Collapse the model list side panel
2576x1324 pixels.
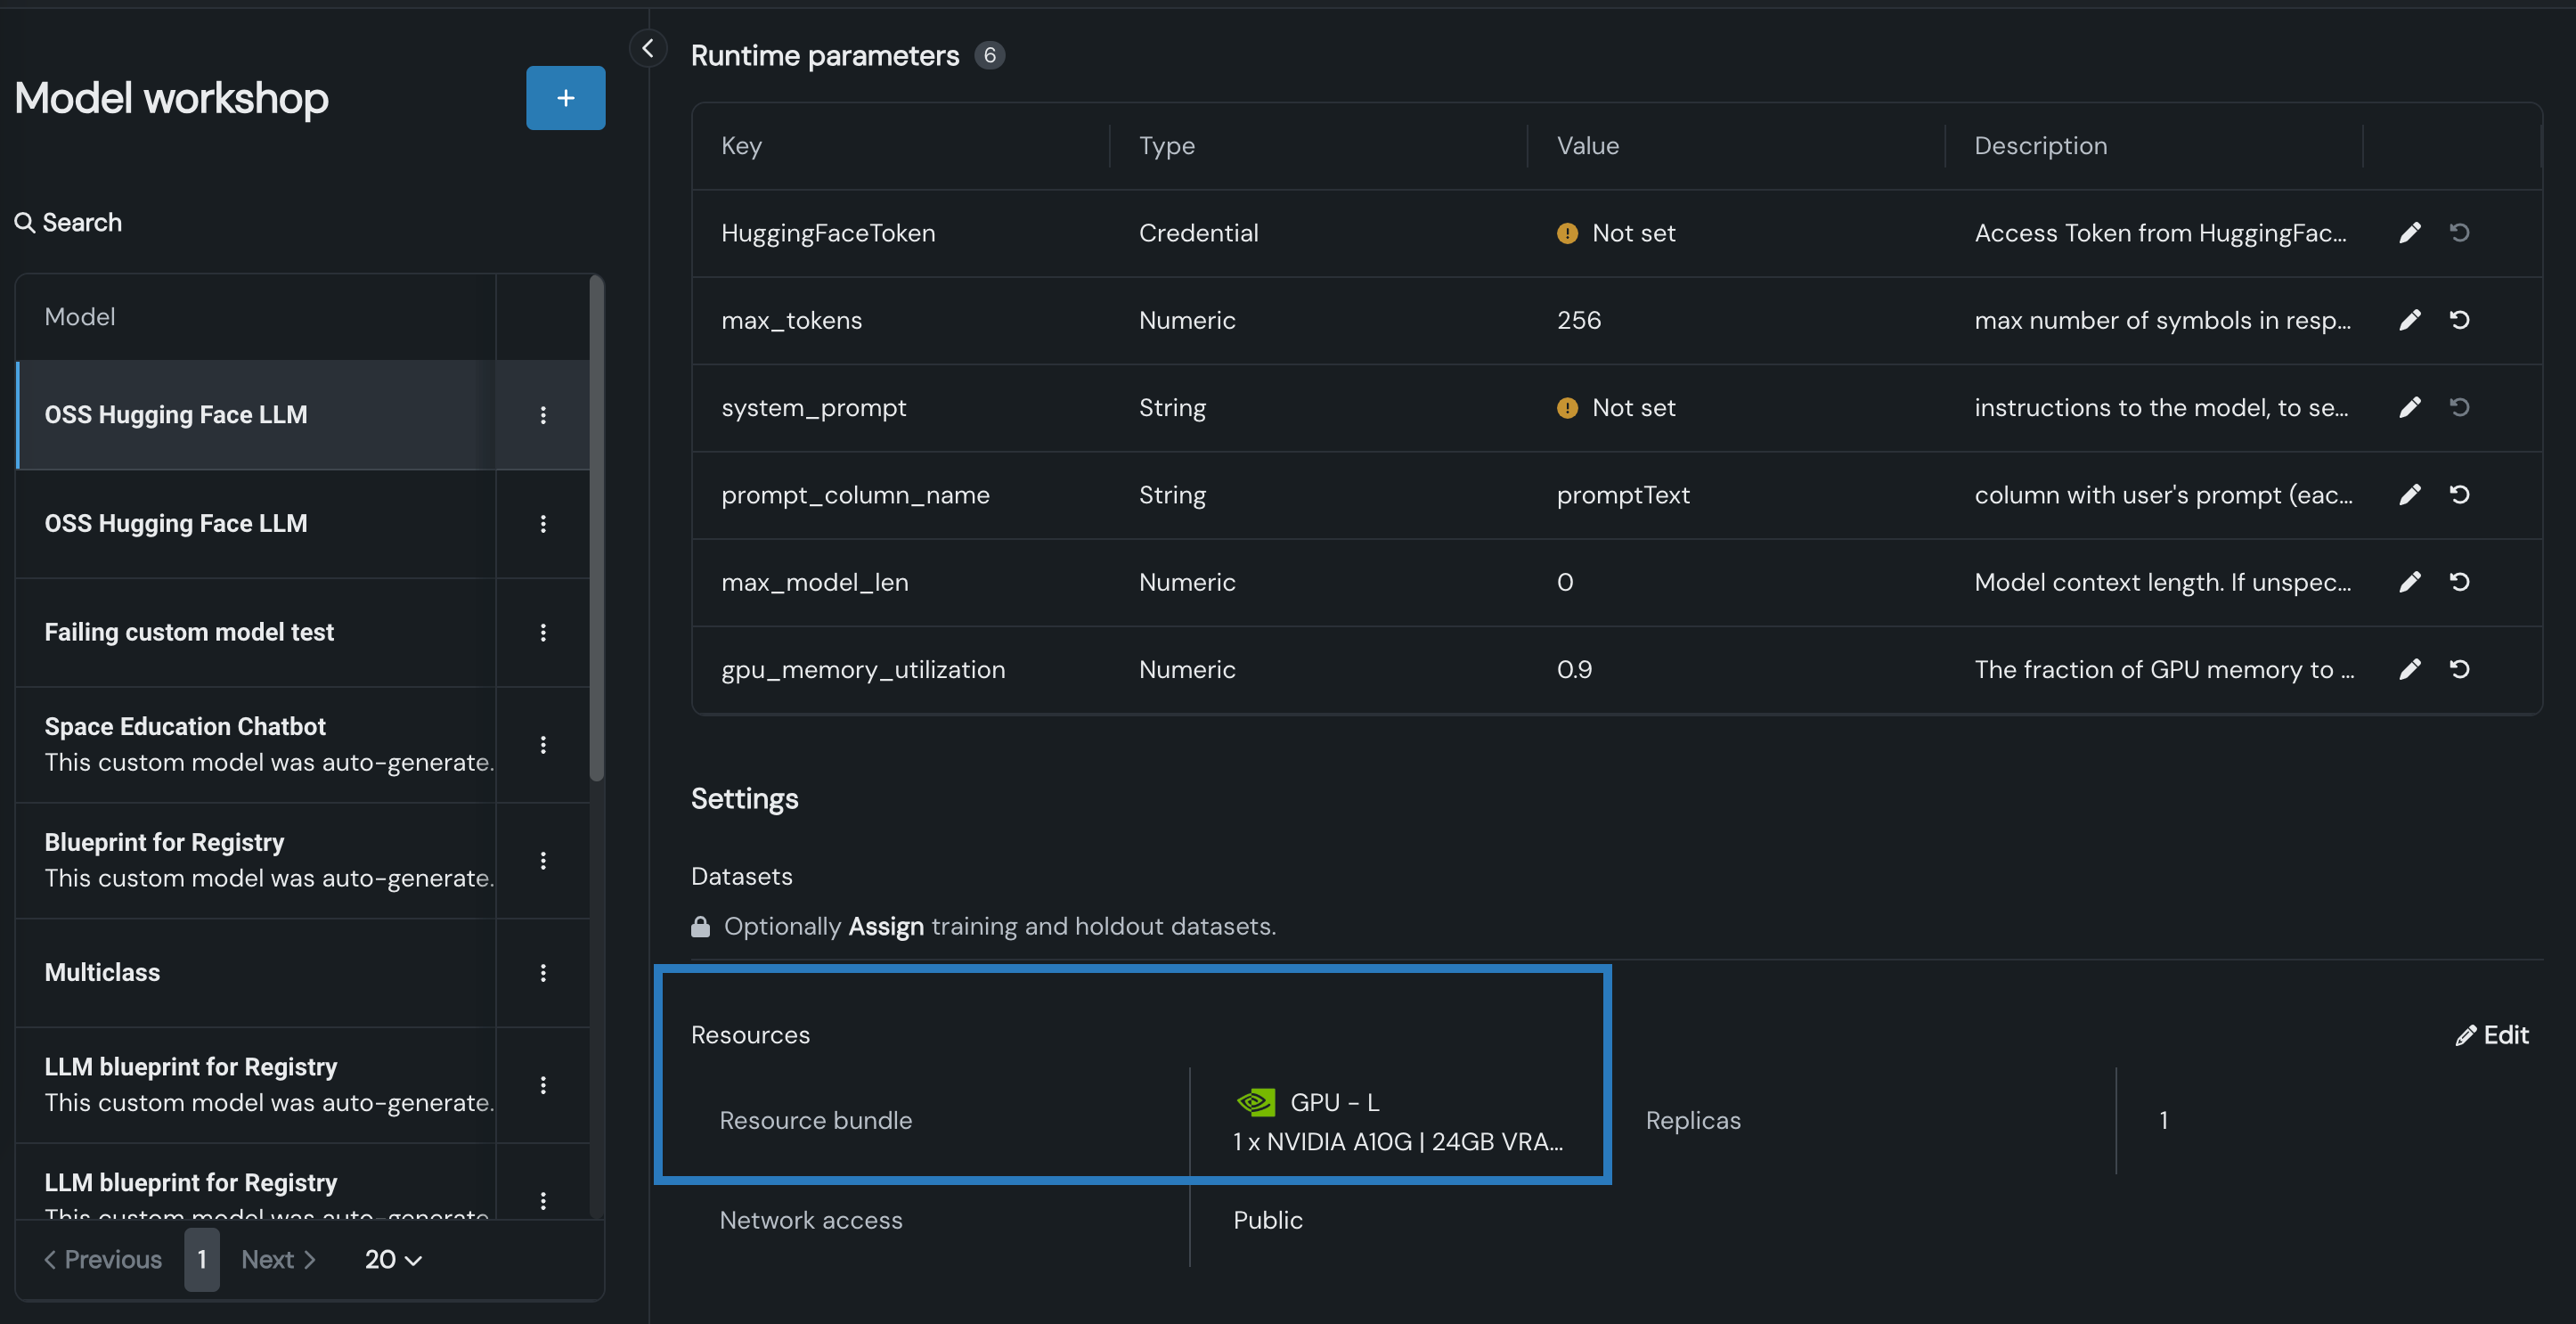click(x=648, y=48)
